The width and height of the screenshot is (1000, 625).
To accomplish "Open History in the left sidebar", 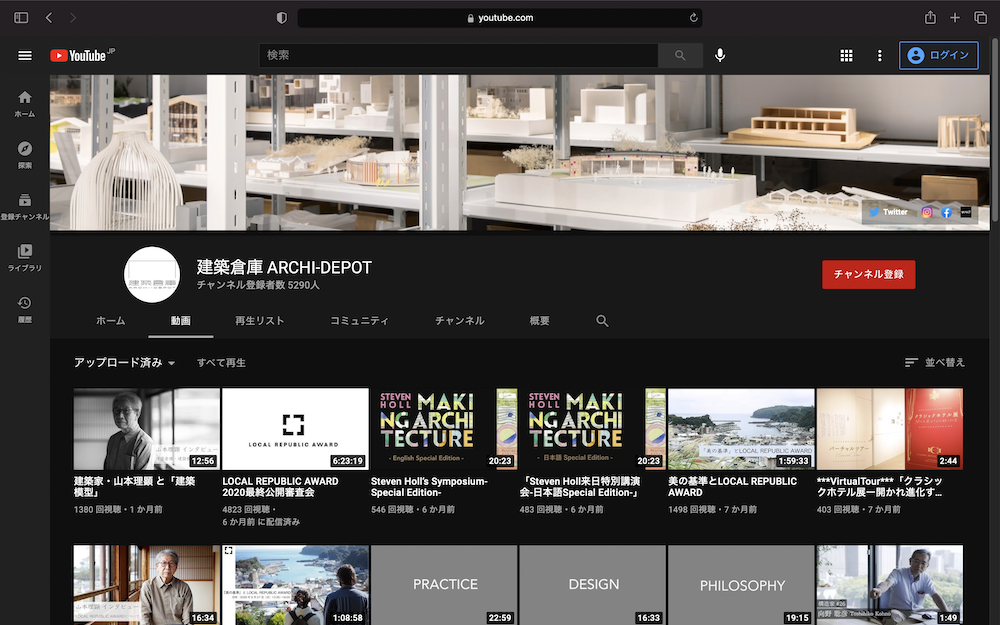I will [x=25, y=309].
